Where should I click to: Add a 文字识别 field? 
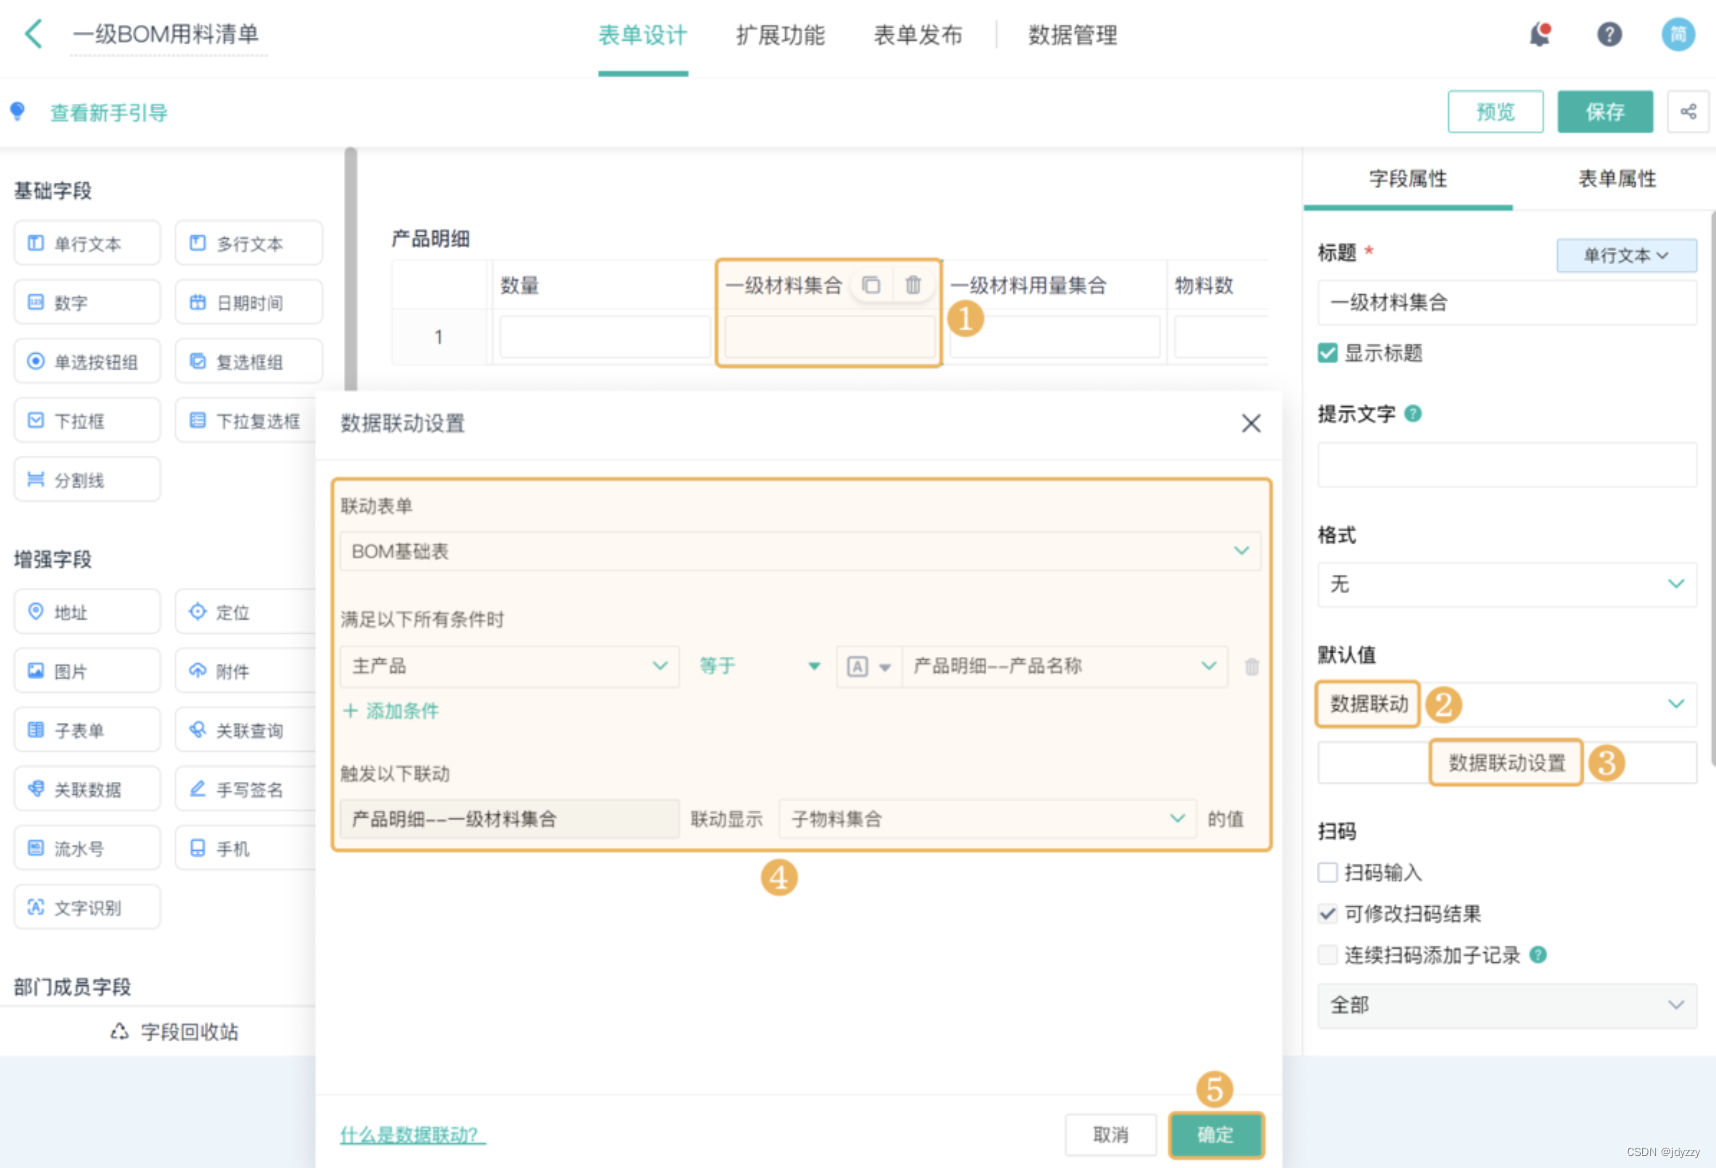87,906
